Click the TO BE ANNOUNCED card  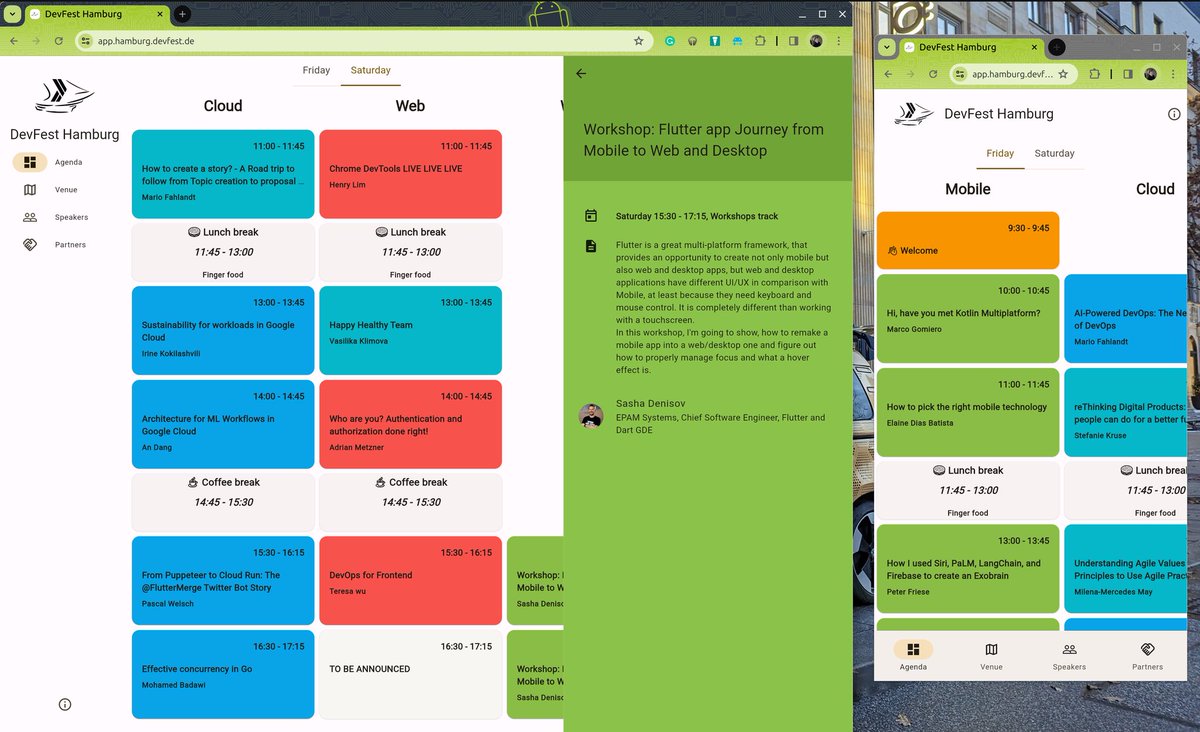point(410,674)
